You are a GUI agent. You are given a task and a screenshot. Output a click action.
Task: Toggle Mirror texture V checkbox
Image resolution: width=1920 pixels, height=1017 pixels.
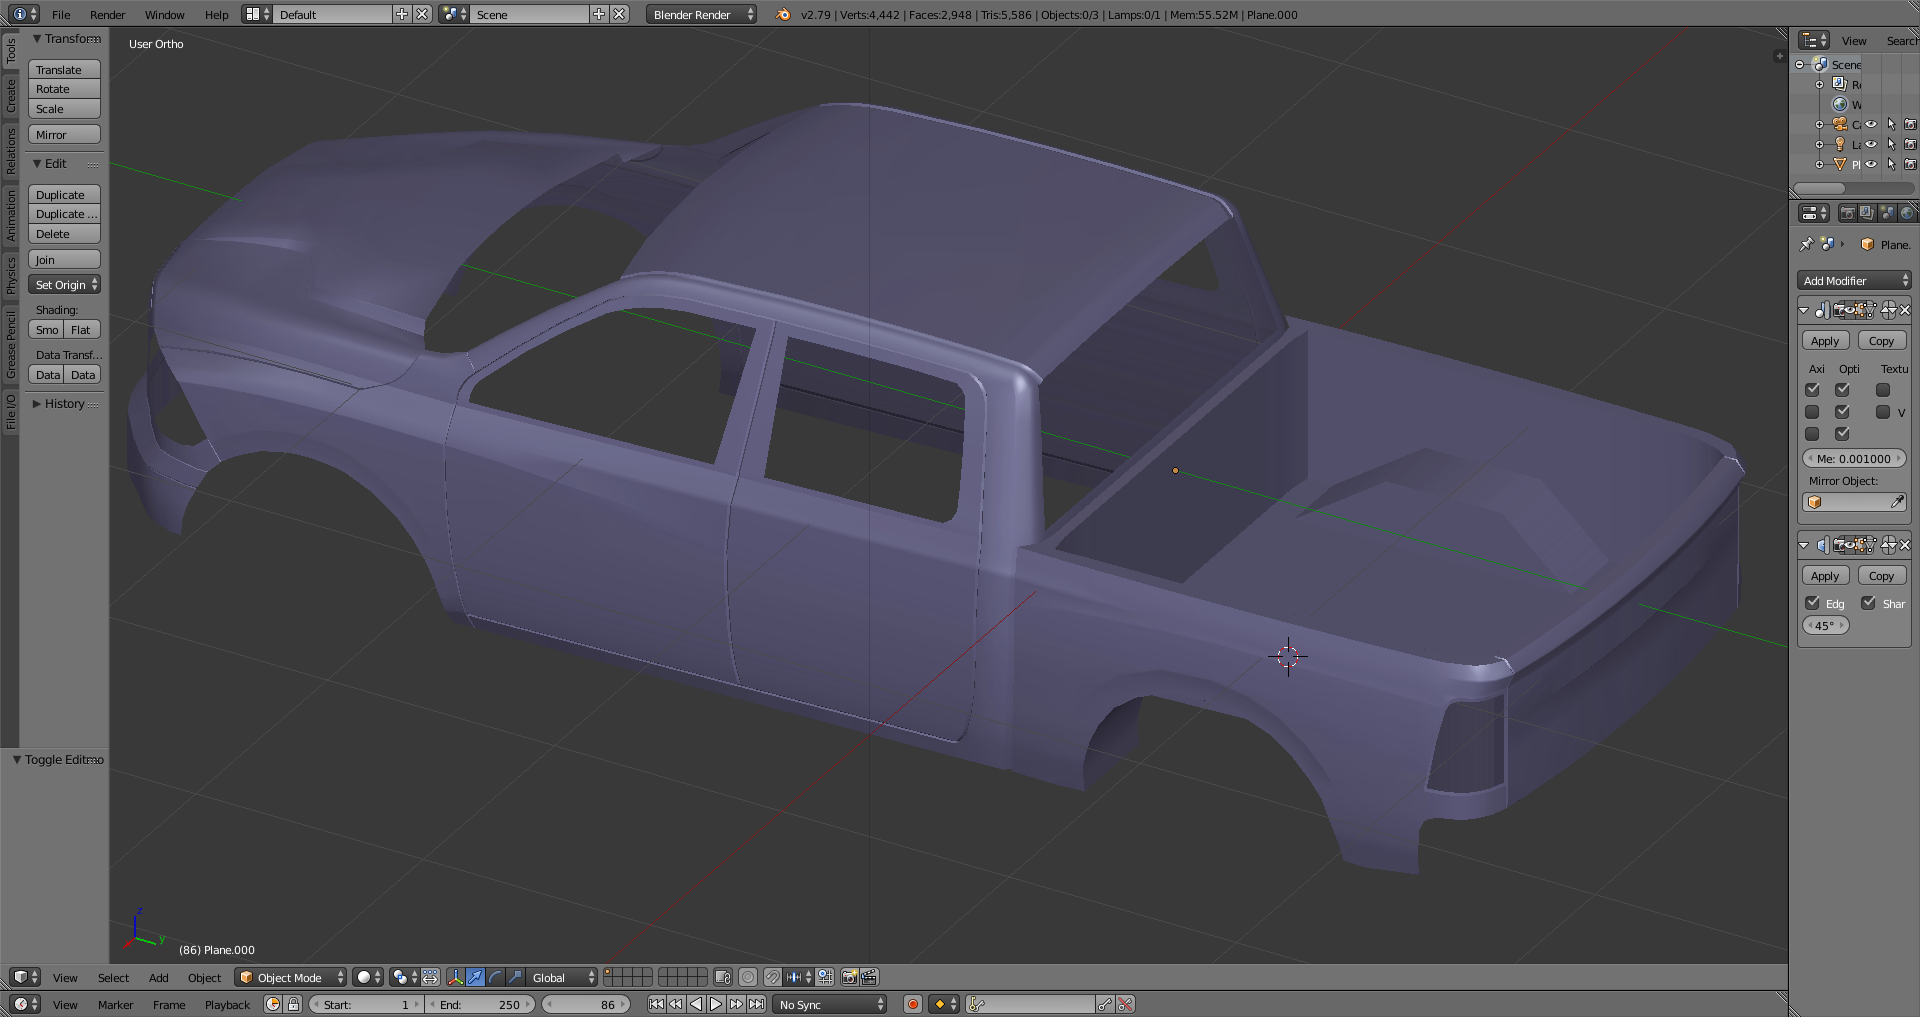tap(1883, 412)
